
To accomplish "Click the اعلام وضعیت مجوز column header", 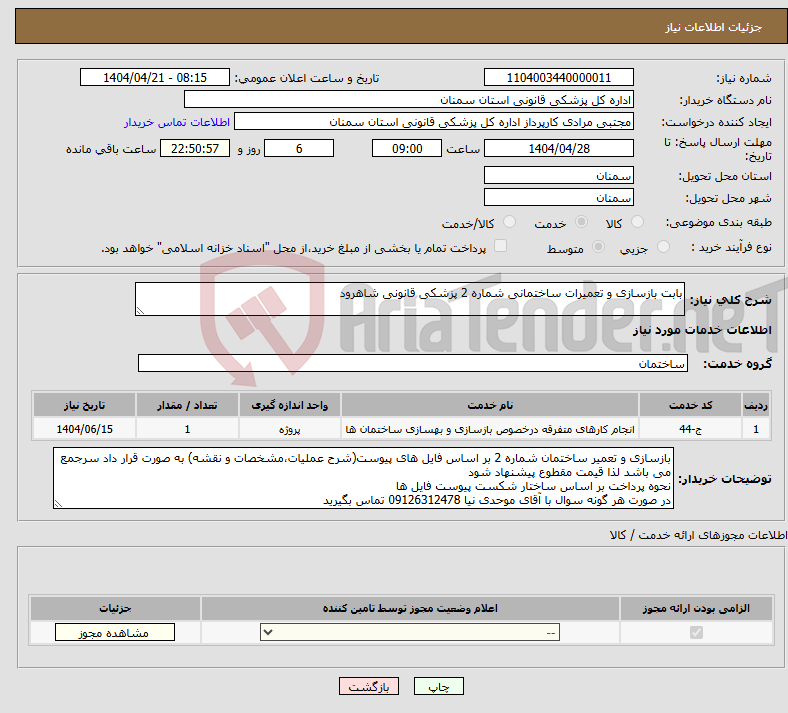I will point(410,608).
